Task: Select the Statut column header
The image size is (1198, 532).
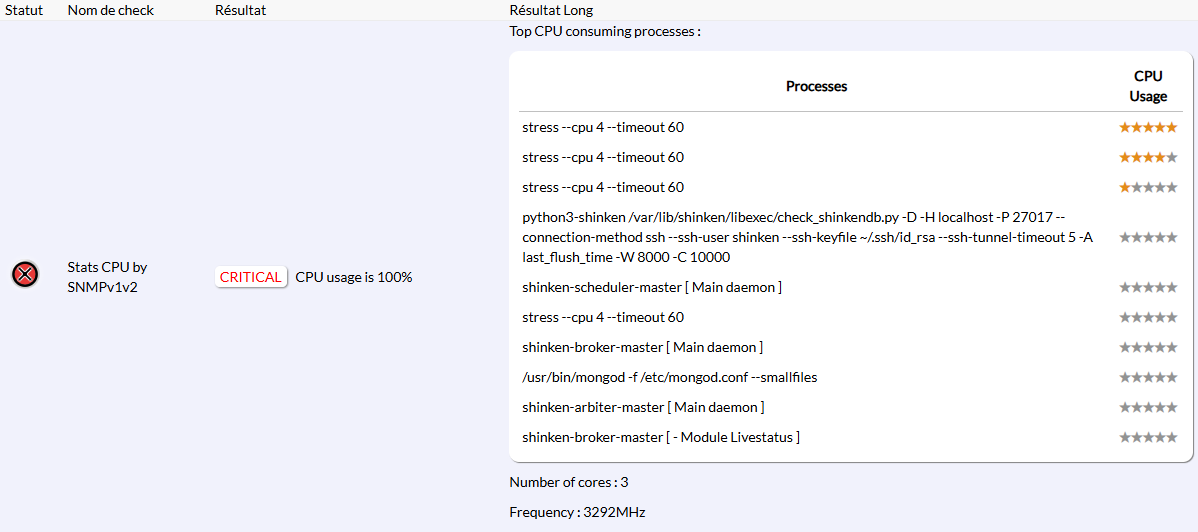Action: pyautogui.click(x=24, y=10)
